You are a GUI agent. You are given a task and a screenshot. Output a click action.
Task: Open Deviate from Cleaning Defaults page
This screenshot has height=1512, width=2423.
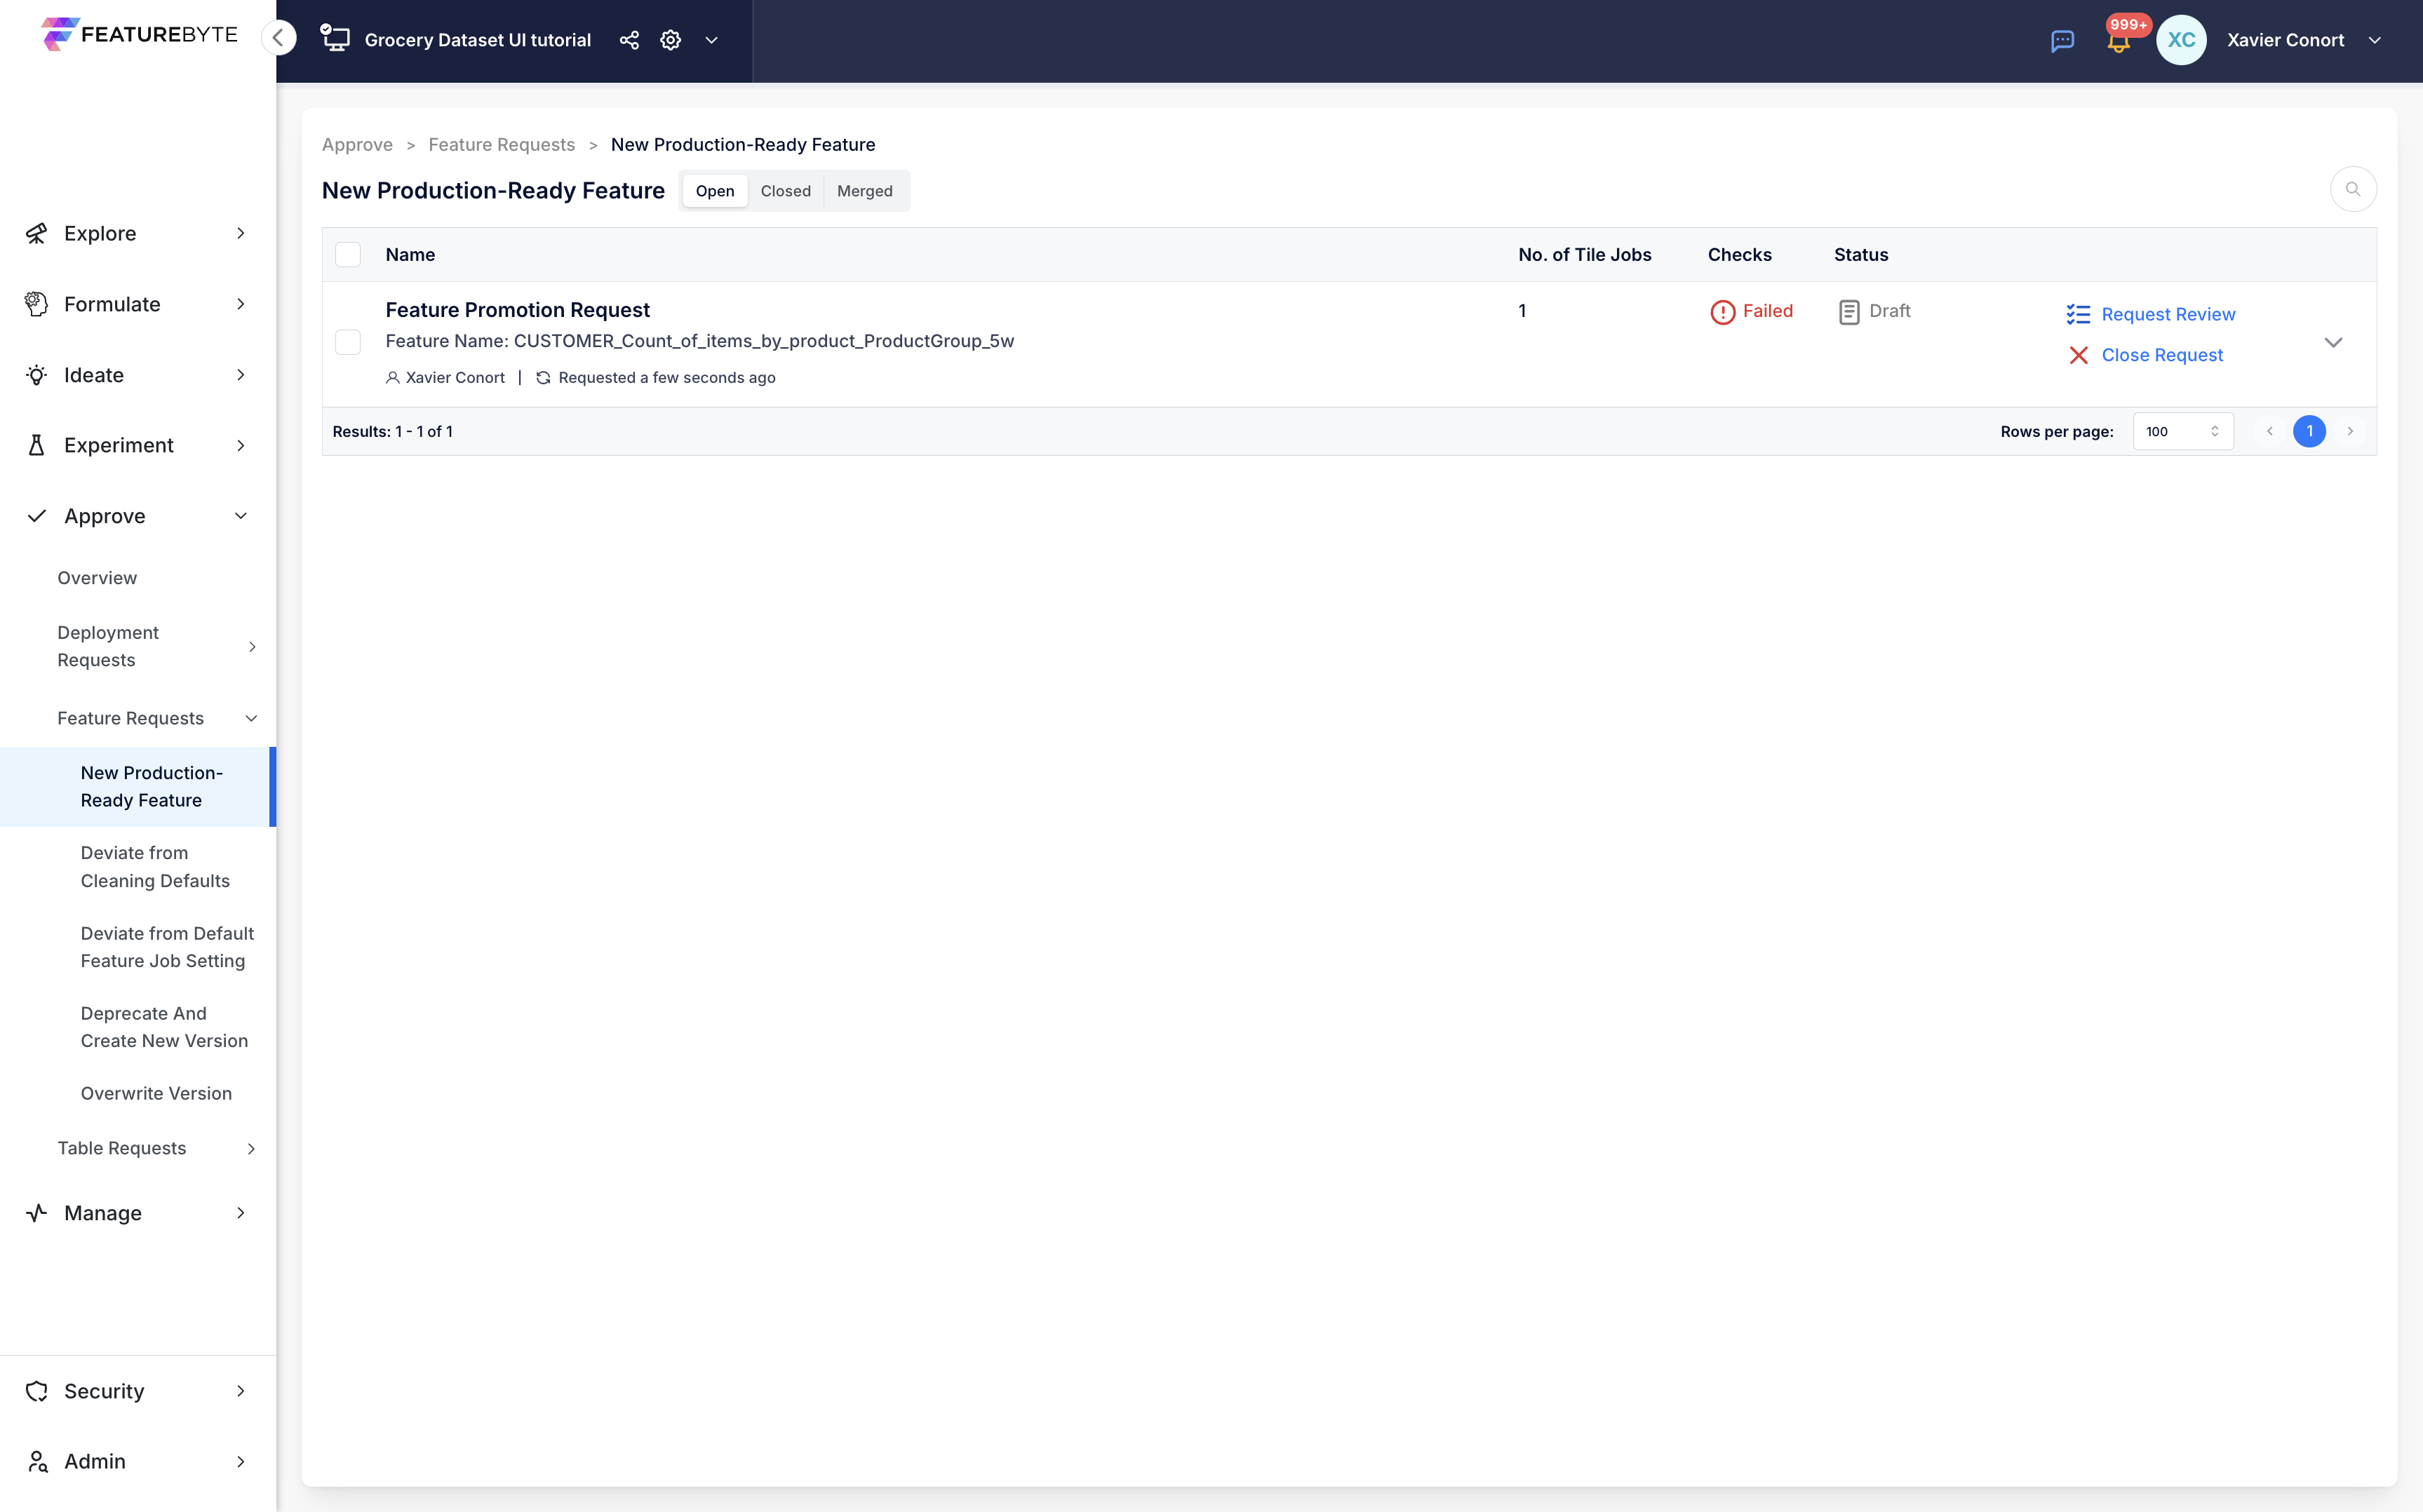(x=155, y=866)
